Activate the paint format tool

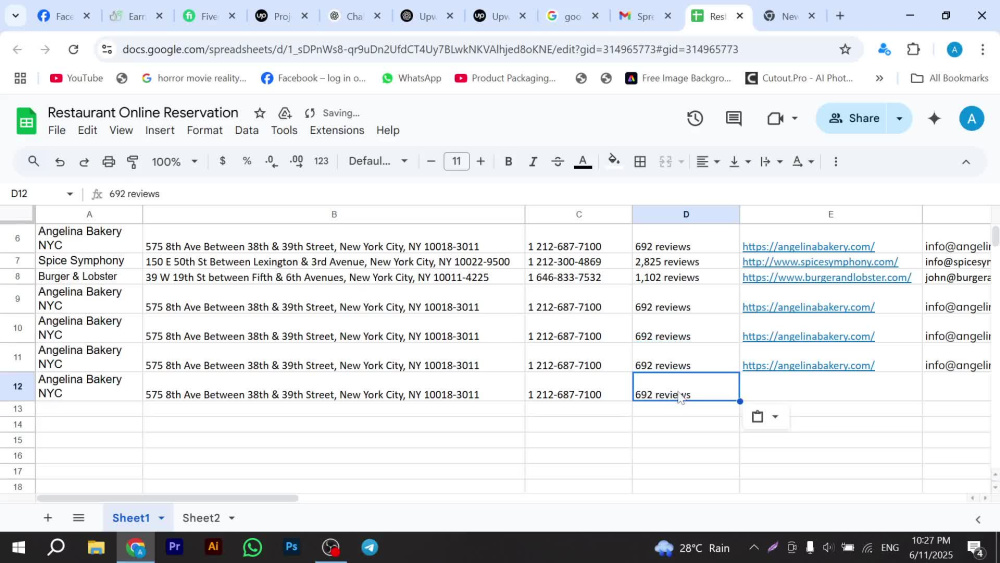pos(133,162)
